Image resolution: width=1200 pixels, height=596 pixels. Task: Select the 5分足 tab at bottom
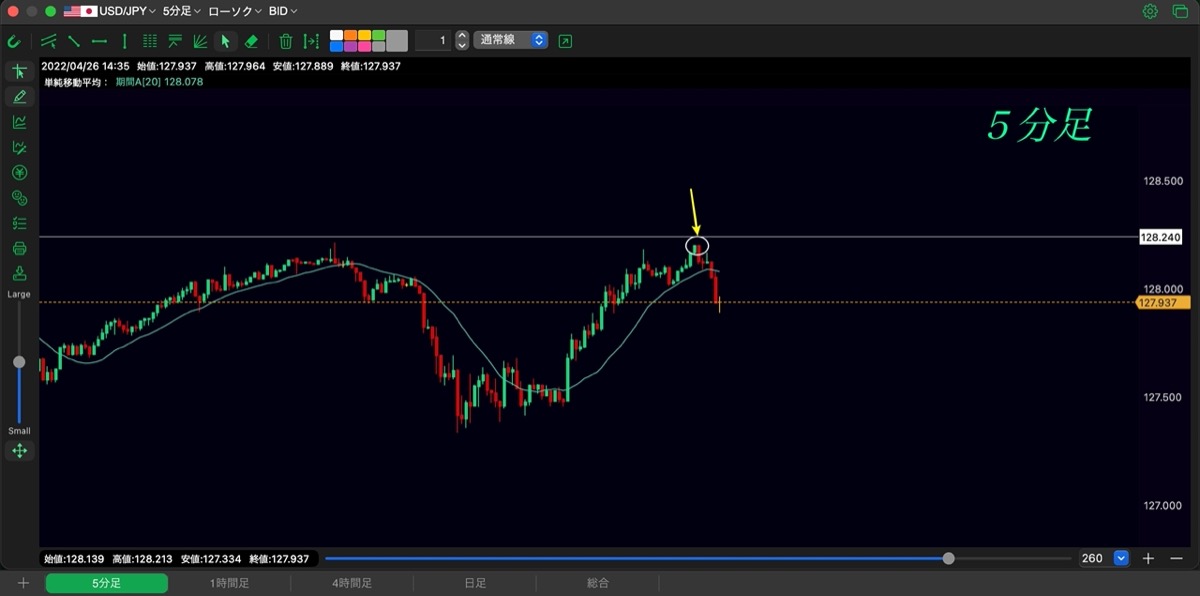pyautogui.click(x=106, y=583)
